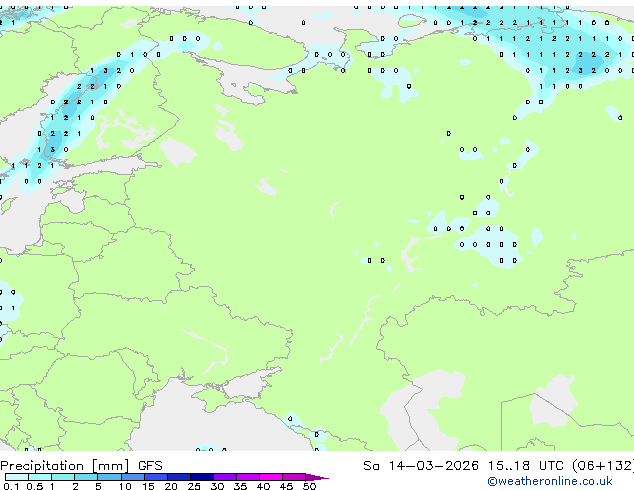Click the 'Precipitation [mm]' title text

coord(65,466)
